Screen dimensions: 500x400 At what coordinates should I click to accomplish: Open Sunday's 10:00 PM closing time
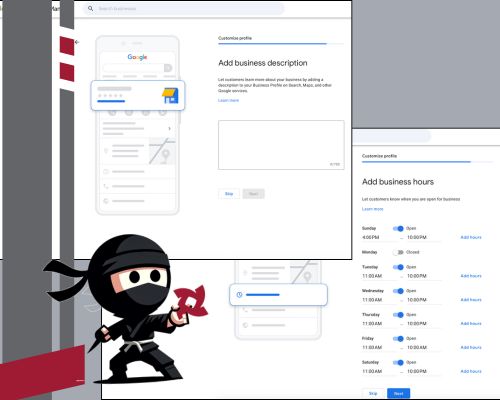coord(423,238)
